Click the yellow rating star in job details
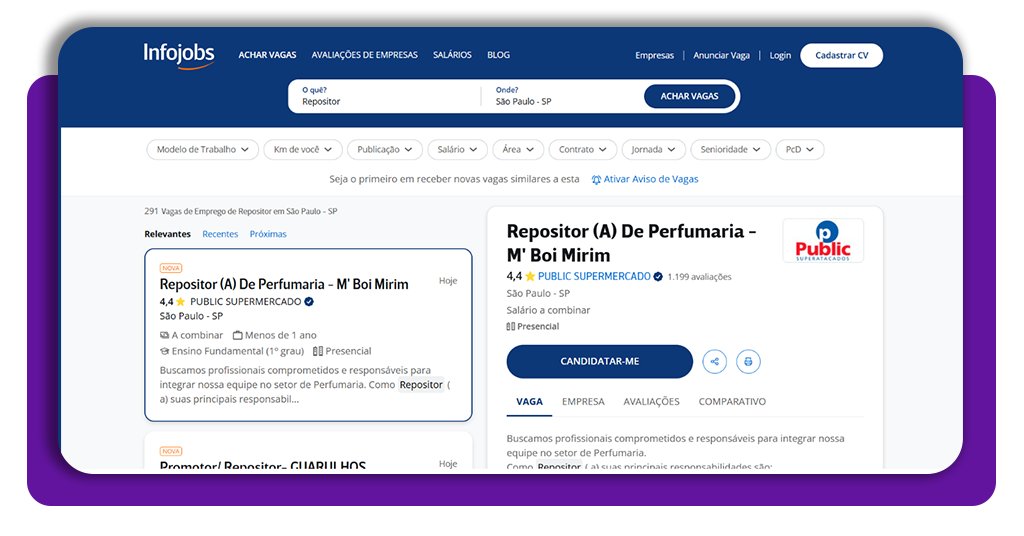The image size is (1024, 536). [530, 276]
